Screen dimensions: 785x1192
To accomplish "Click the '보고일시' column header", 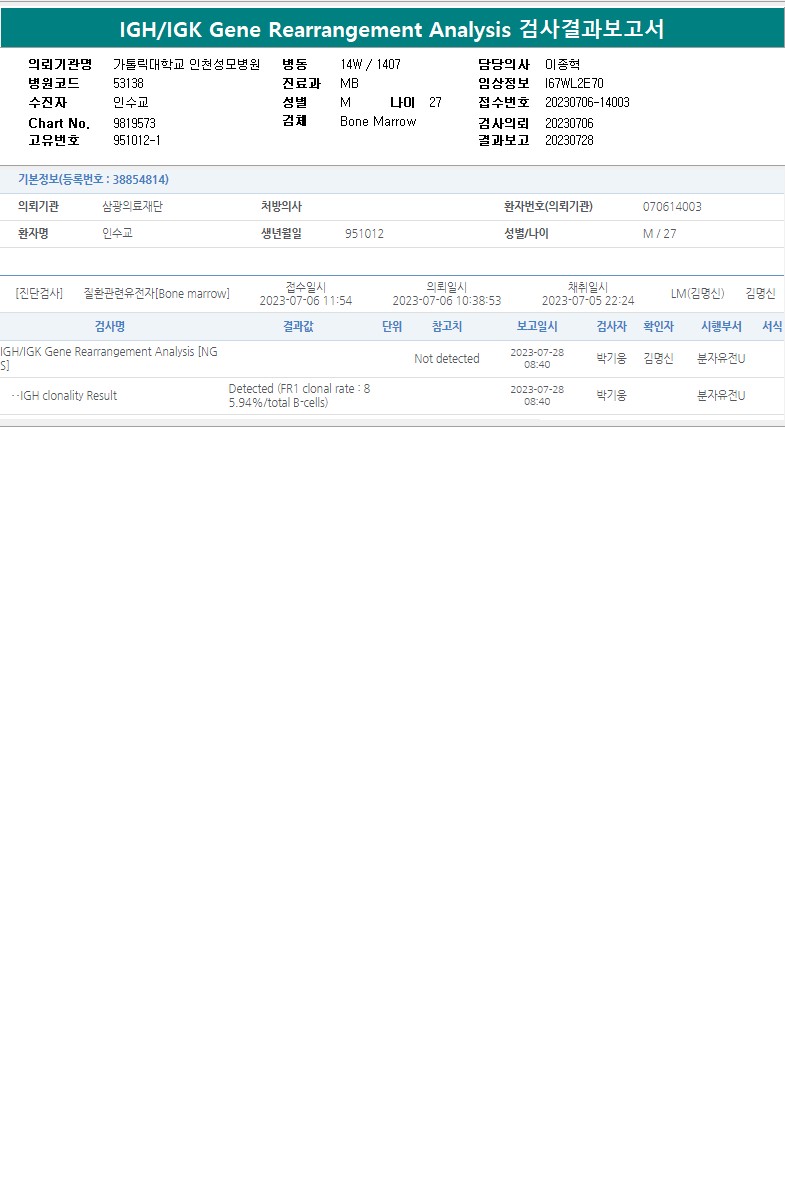I will [537, 326].
